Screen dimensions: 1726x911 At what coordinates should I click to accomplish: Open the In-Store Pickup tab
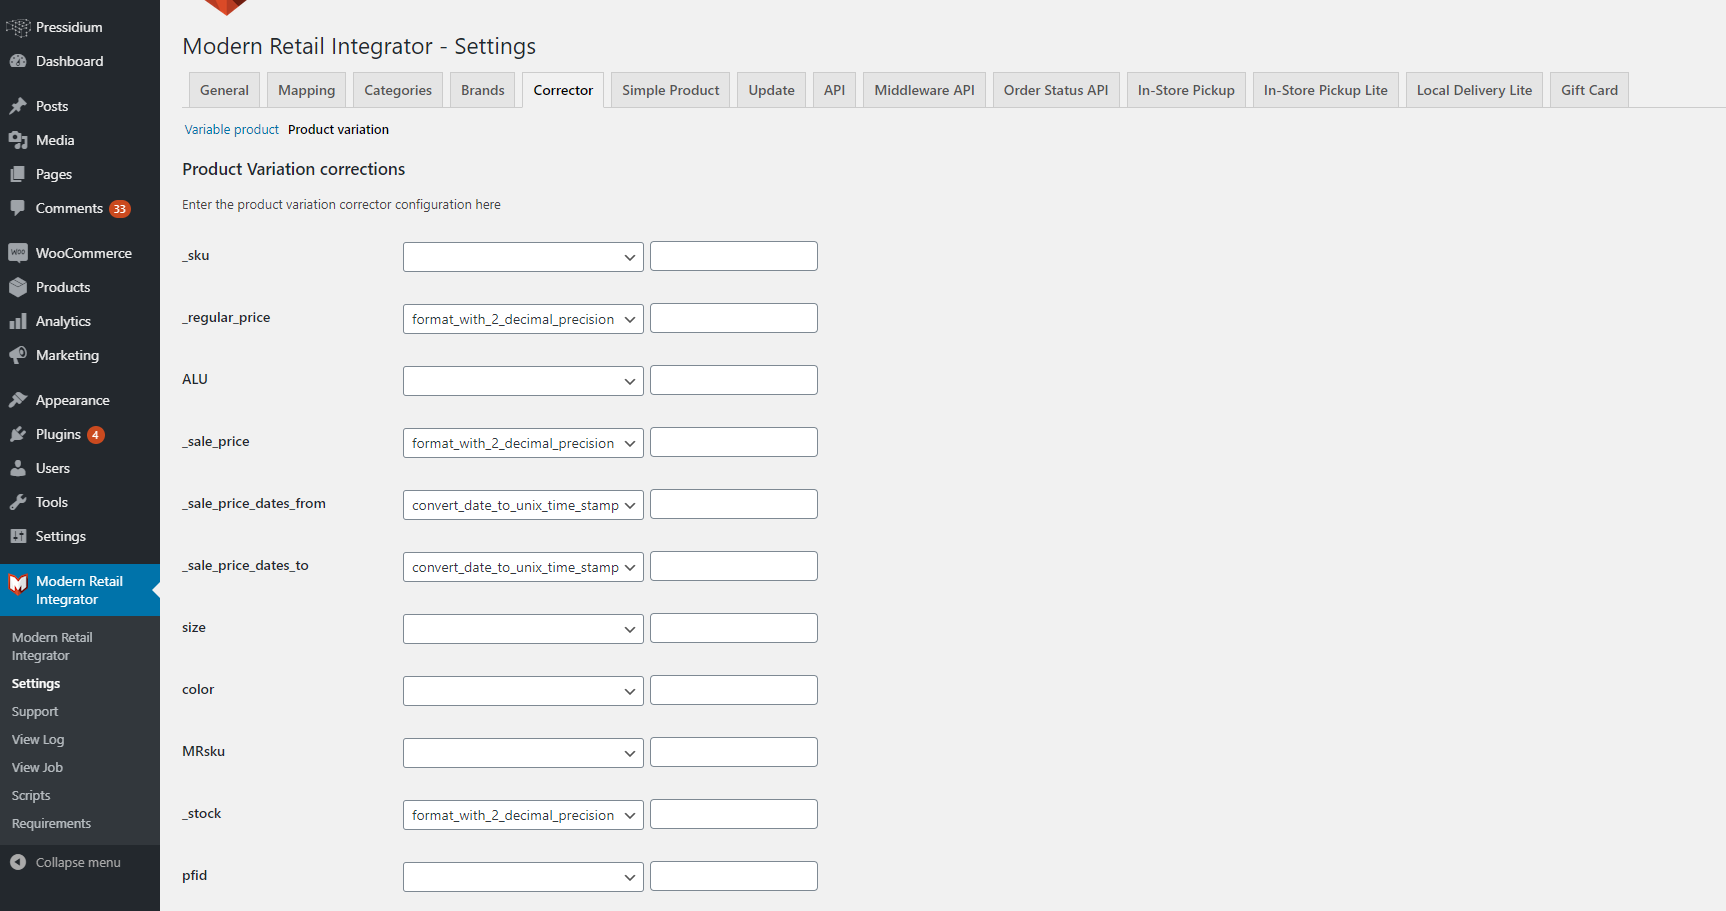coord(1186,90)
